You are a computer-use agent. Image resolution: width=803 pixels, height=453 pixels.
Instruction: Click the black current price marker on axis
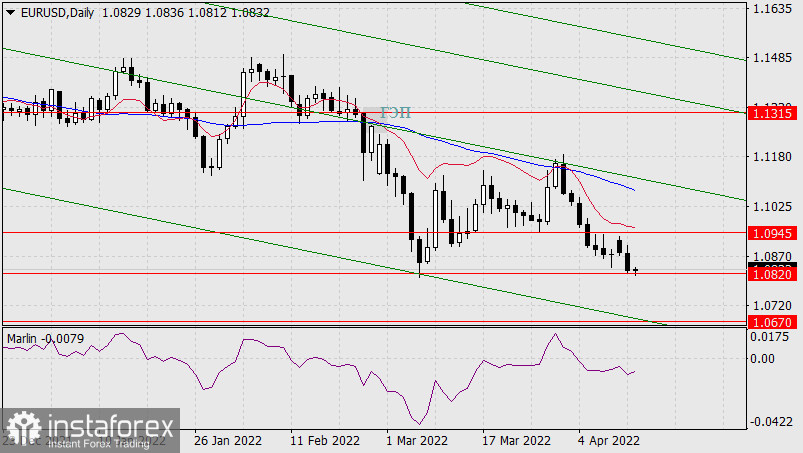click(x=773, y=266)
